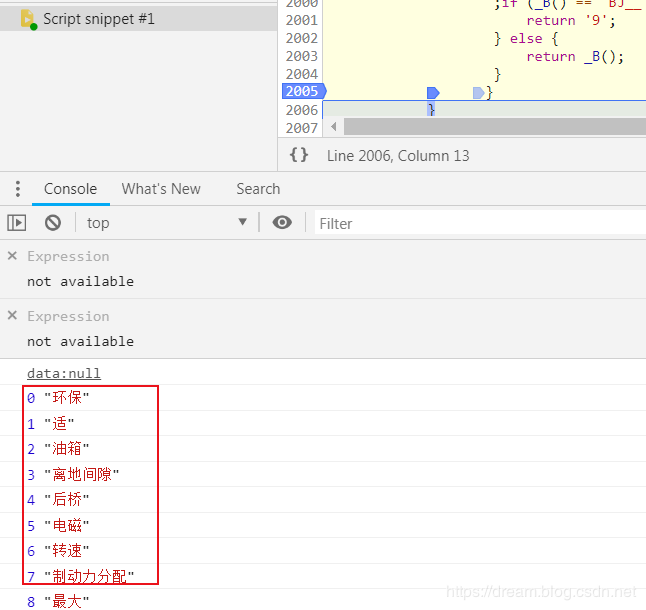Edit the first Expression placeholder field
The width and height of the screenshot is (646, 610).
[x=68, y=257]
